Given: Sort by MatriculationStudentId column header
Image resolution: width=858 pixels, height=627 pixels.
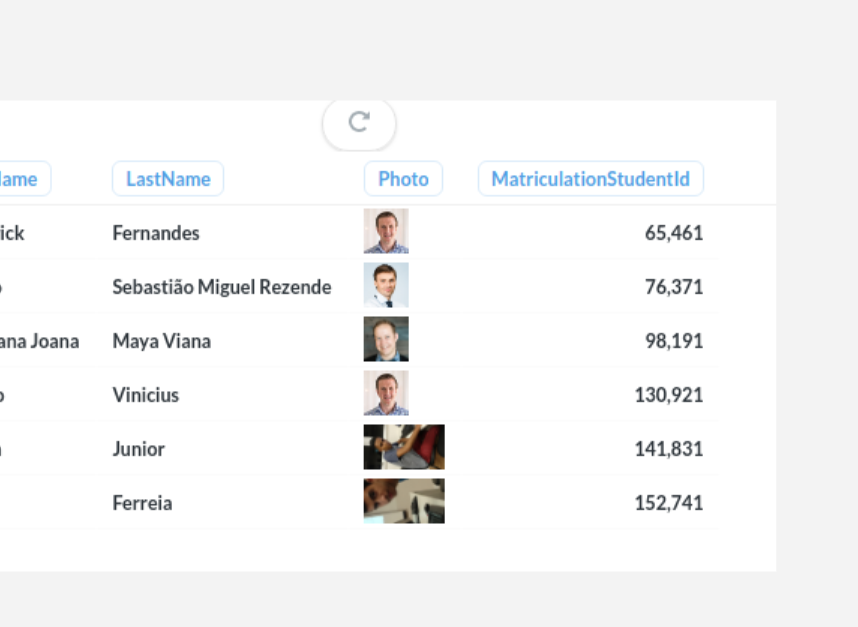Looking at the screenshot, I should pos(590,178).
